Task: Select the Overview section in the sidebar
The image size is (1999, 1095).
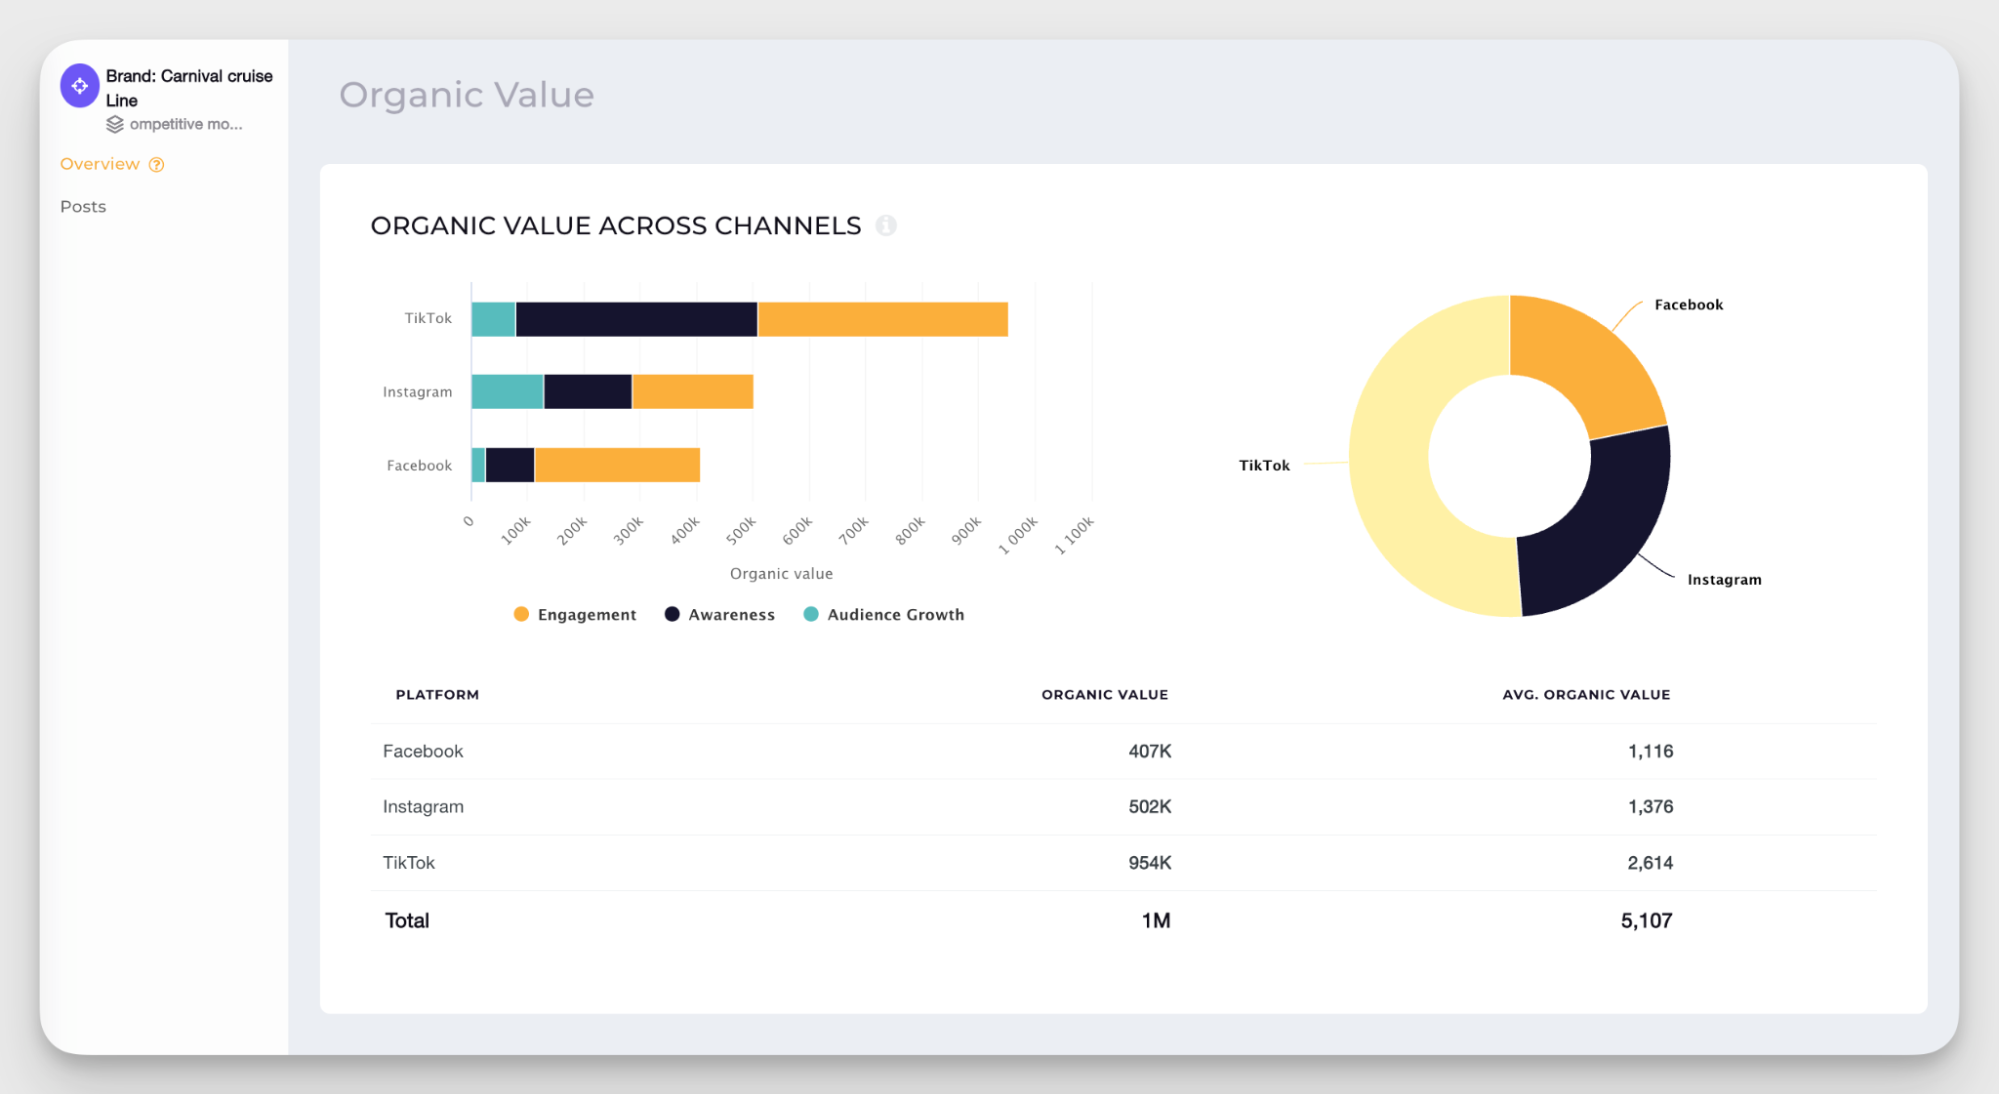Action: [100, 163]
